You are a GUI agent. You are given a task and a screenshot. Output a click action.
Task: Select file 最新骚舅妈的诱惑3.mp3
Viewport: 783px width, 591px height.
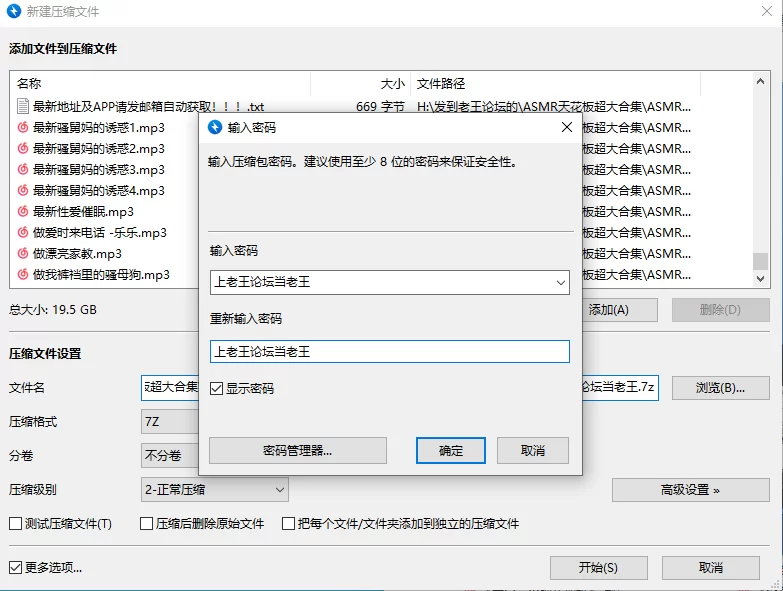99,170
